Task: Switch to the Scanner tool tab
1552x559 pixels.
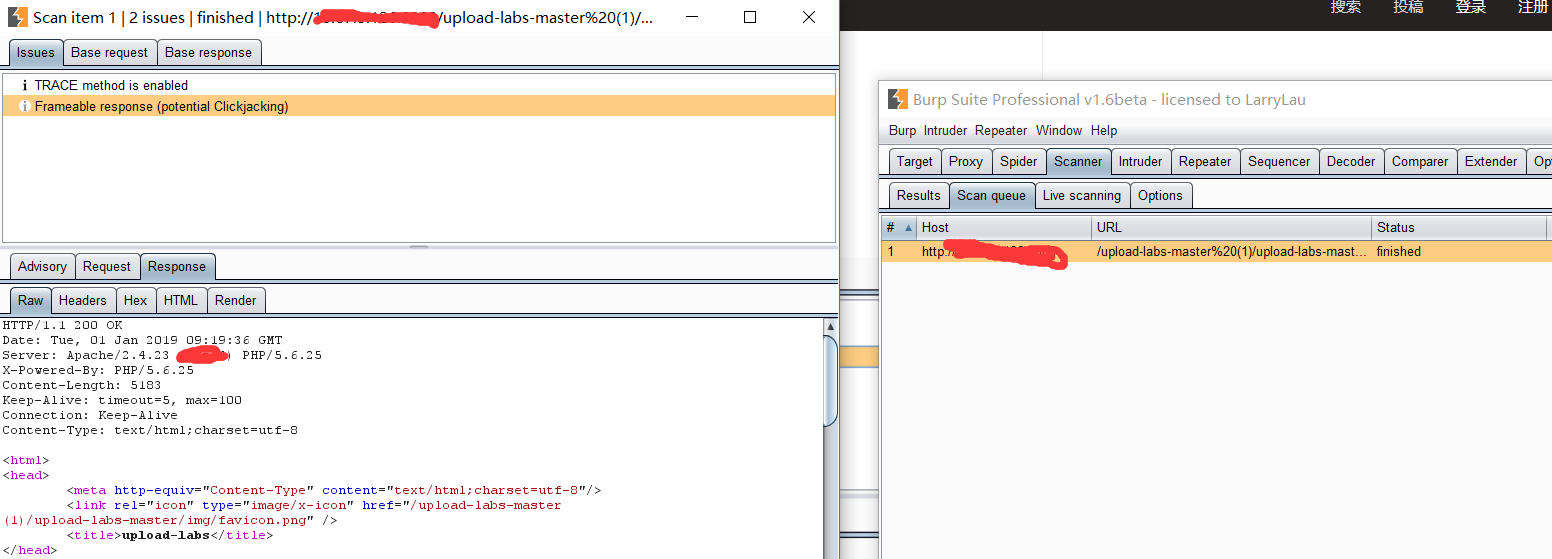Action: click(x=1078, y=161)
